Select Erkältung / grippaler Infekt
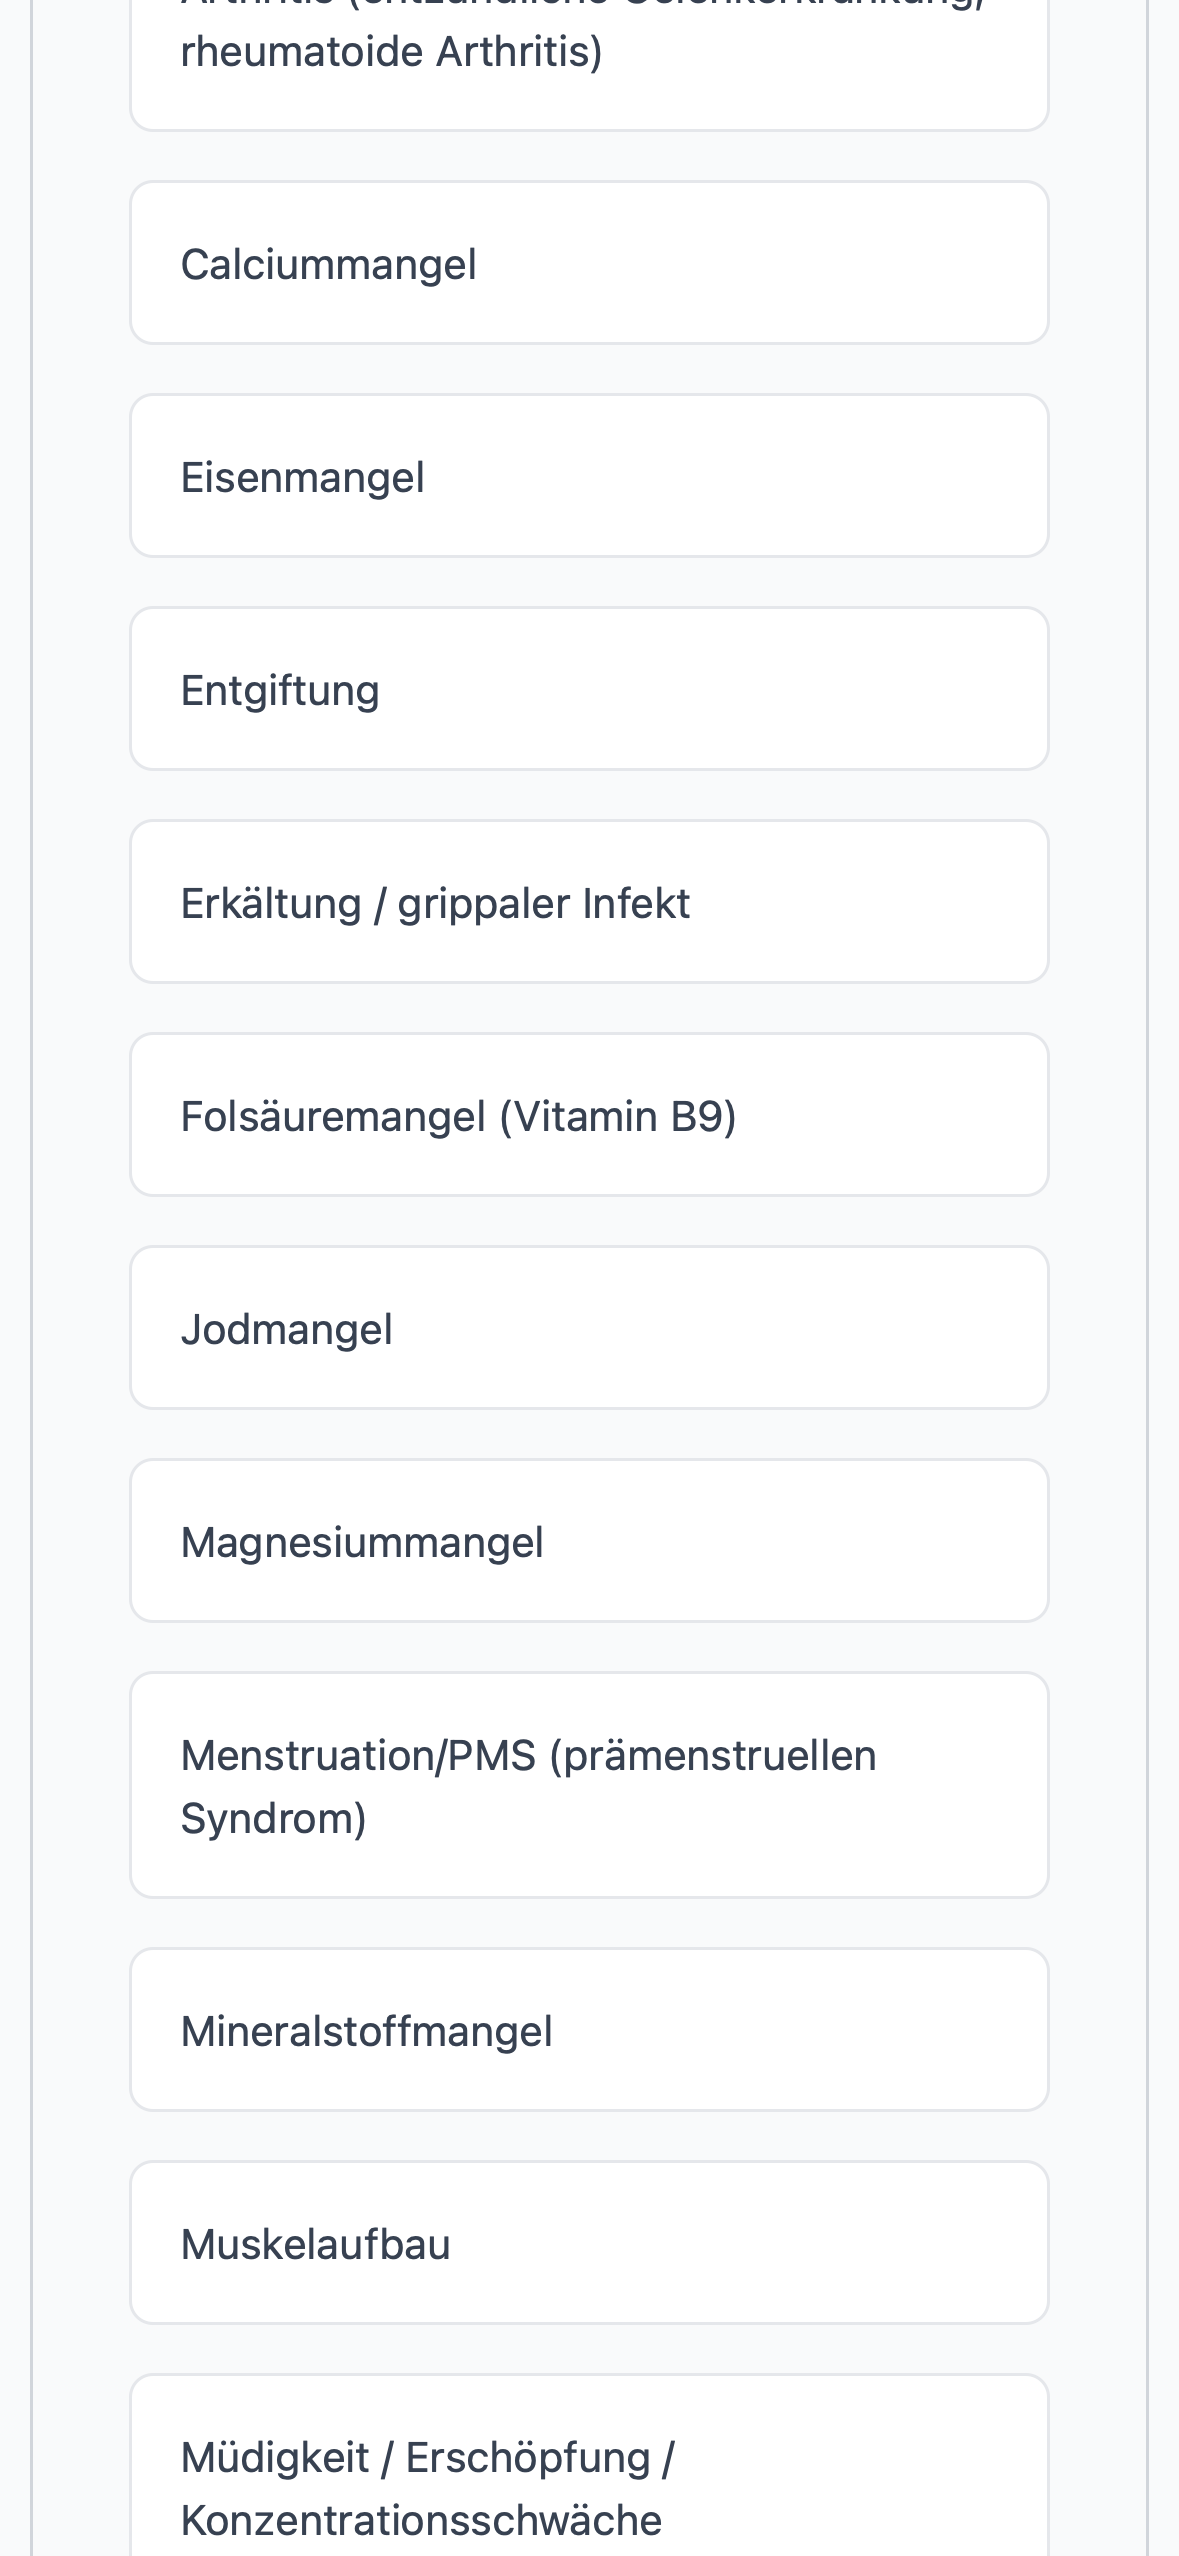 (589, 902)
